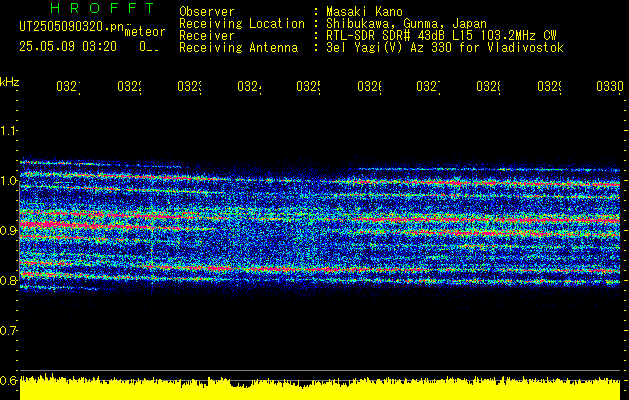Click the Receiving Location field label
Screen dimensions: 629x400
242,23
